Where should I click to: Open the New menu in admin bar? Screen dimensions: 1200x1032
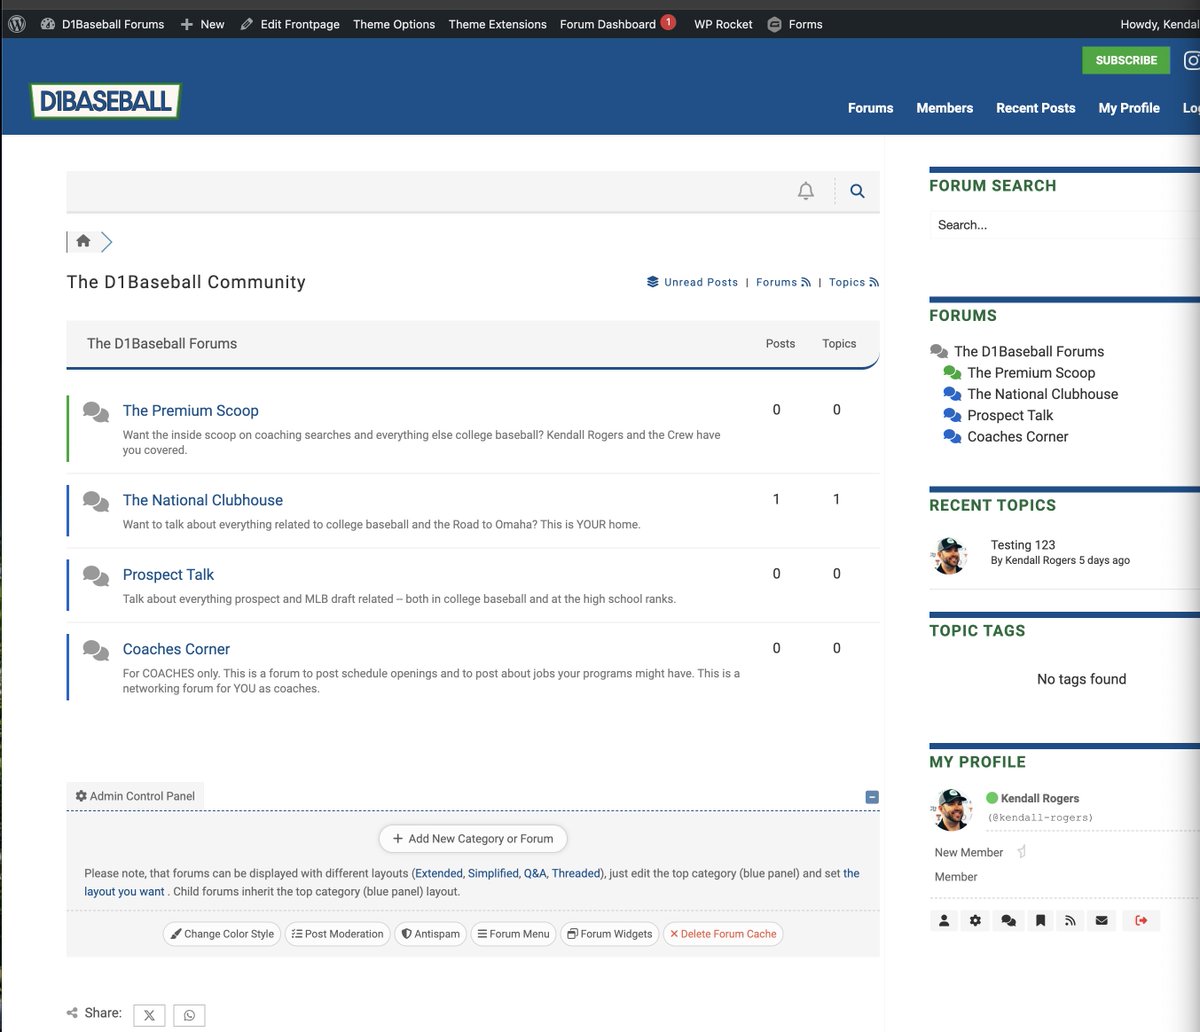(x=202, y=24)
